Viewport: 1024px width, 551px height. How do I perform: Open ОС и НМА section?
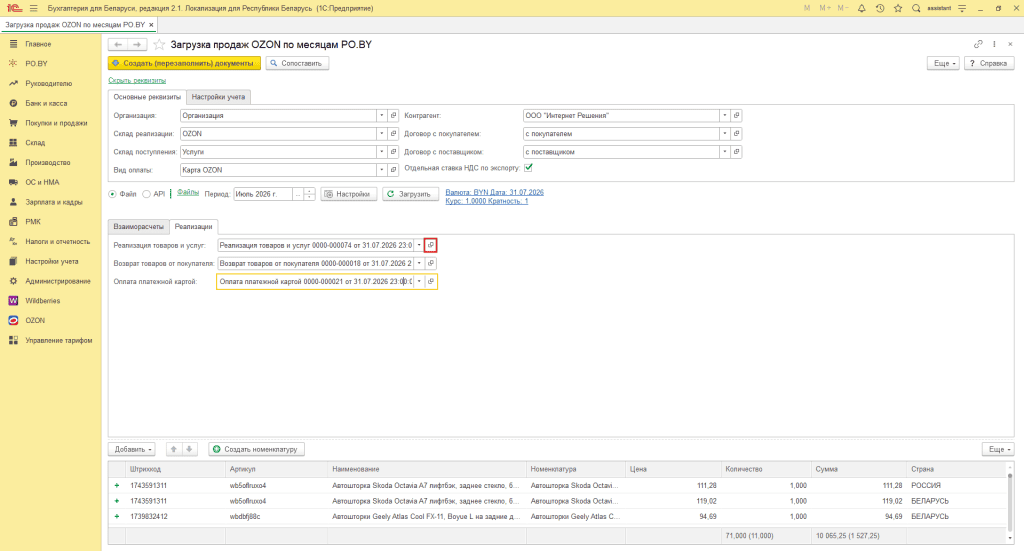pyautogui.click(x=42, y=182)
